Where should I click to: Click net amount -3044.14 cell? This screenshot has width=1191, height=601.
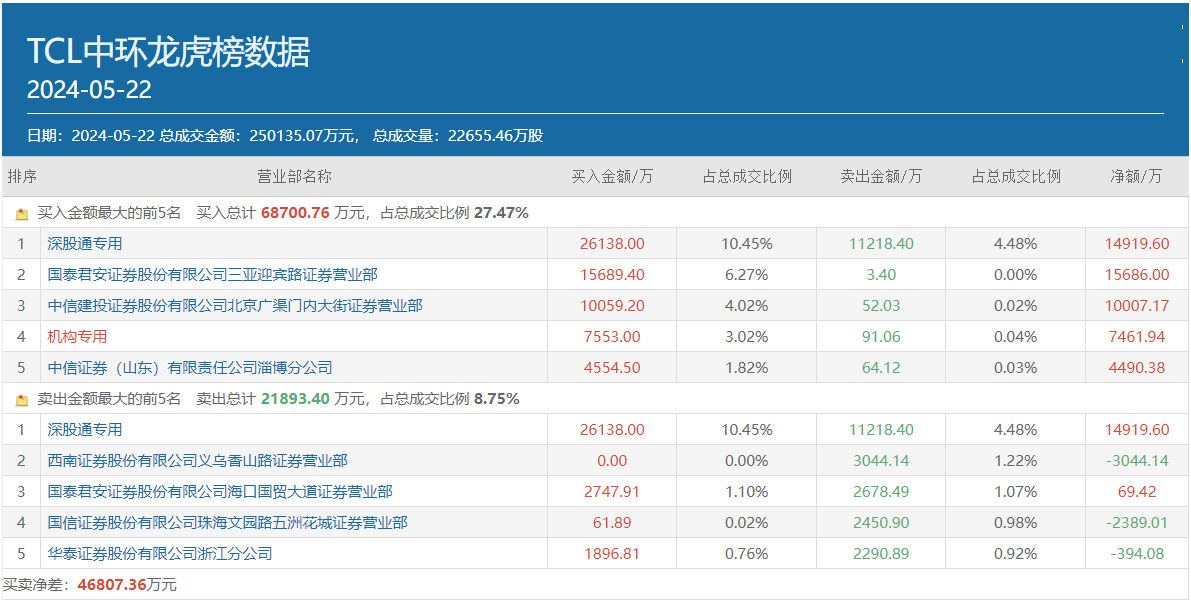[x=1138, y=460]
